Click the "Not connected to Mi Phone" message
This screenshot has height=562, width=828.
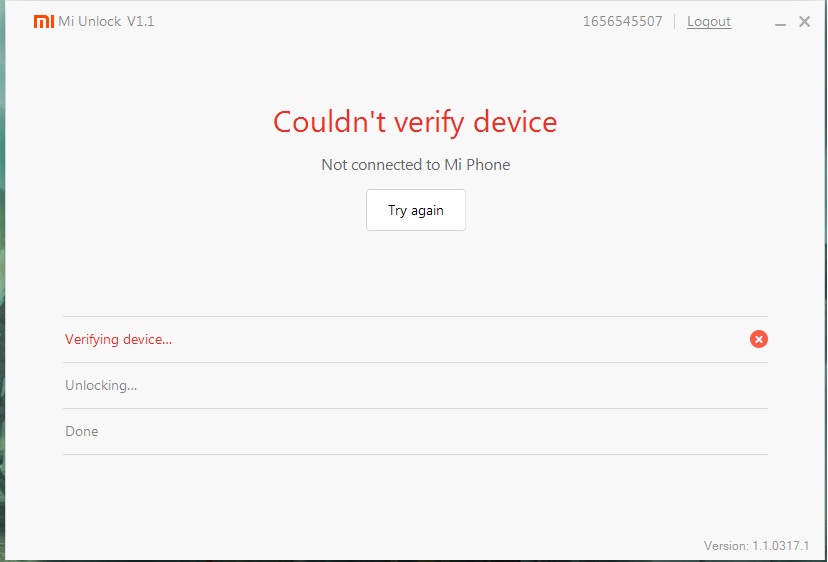tap(415, 165)
